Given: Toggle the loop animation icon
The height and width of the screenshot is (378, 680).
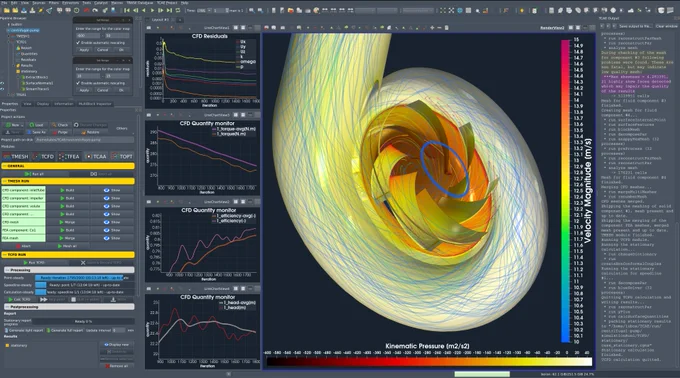Looking at the screenshot, I should coord(178,10).
